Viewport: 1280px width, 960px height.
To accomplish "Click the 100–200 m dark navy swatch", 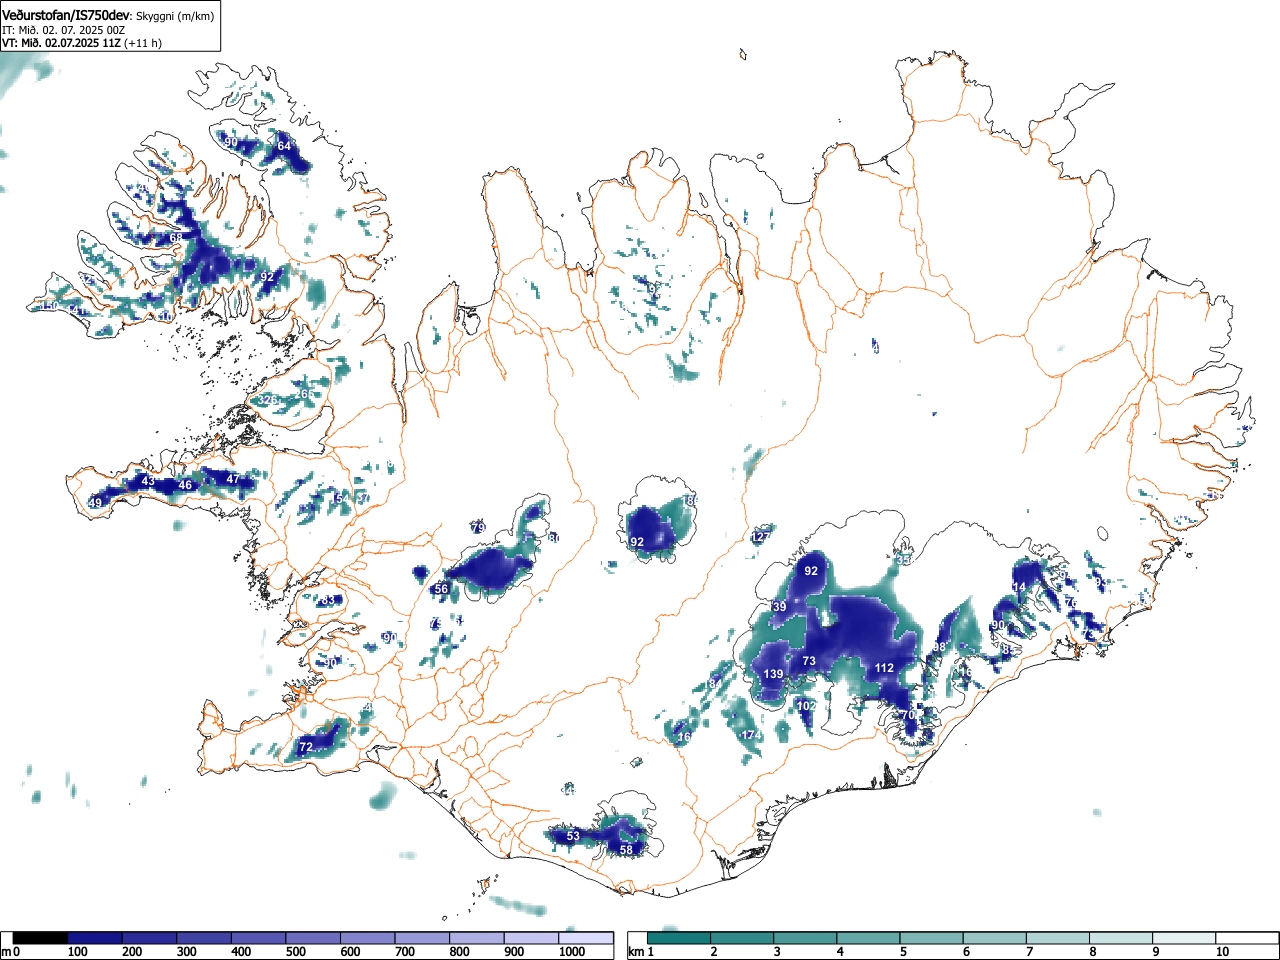I will tap(94, 938).
